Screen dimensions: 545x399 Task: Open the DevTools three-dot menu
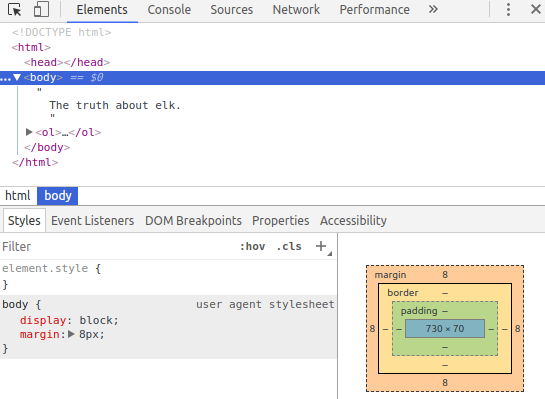508,10
